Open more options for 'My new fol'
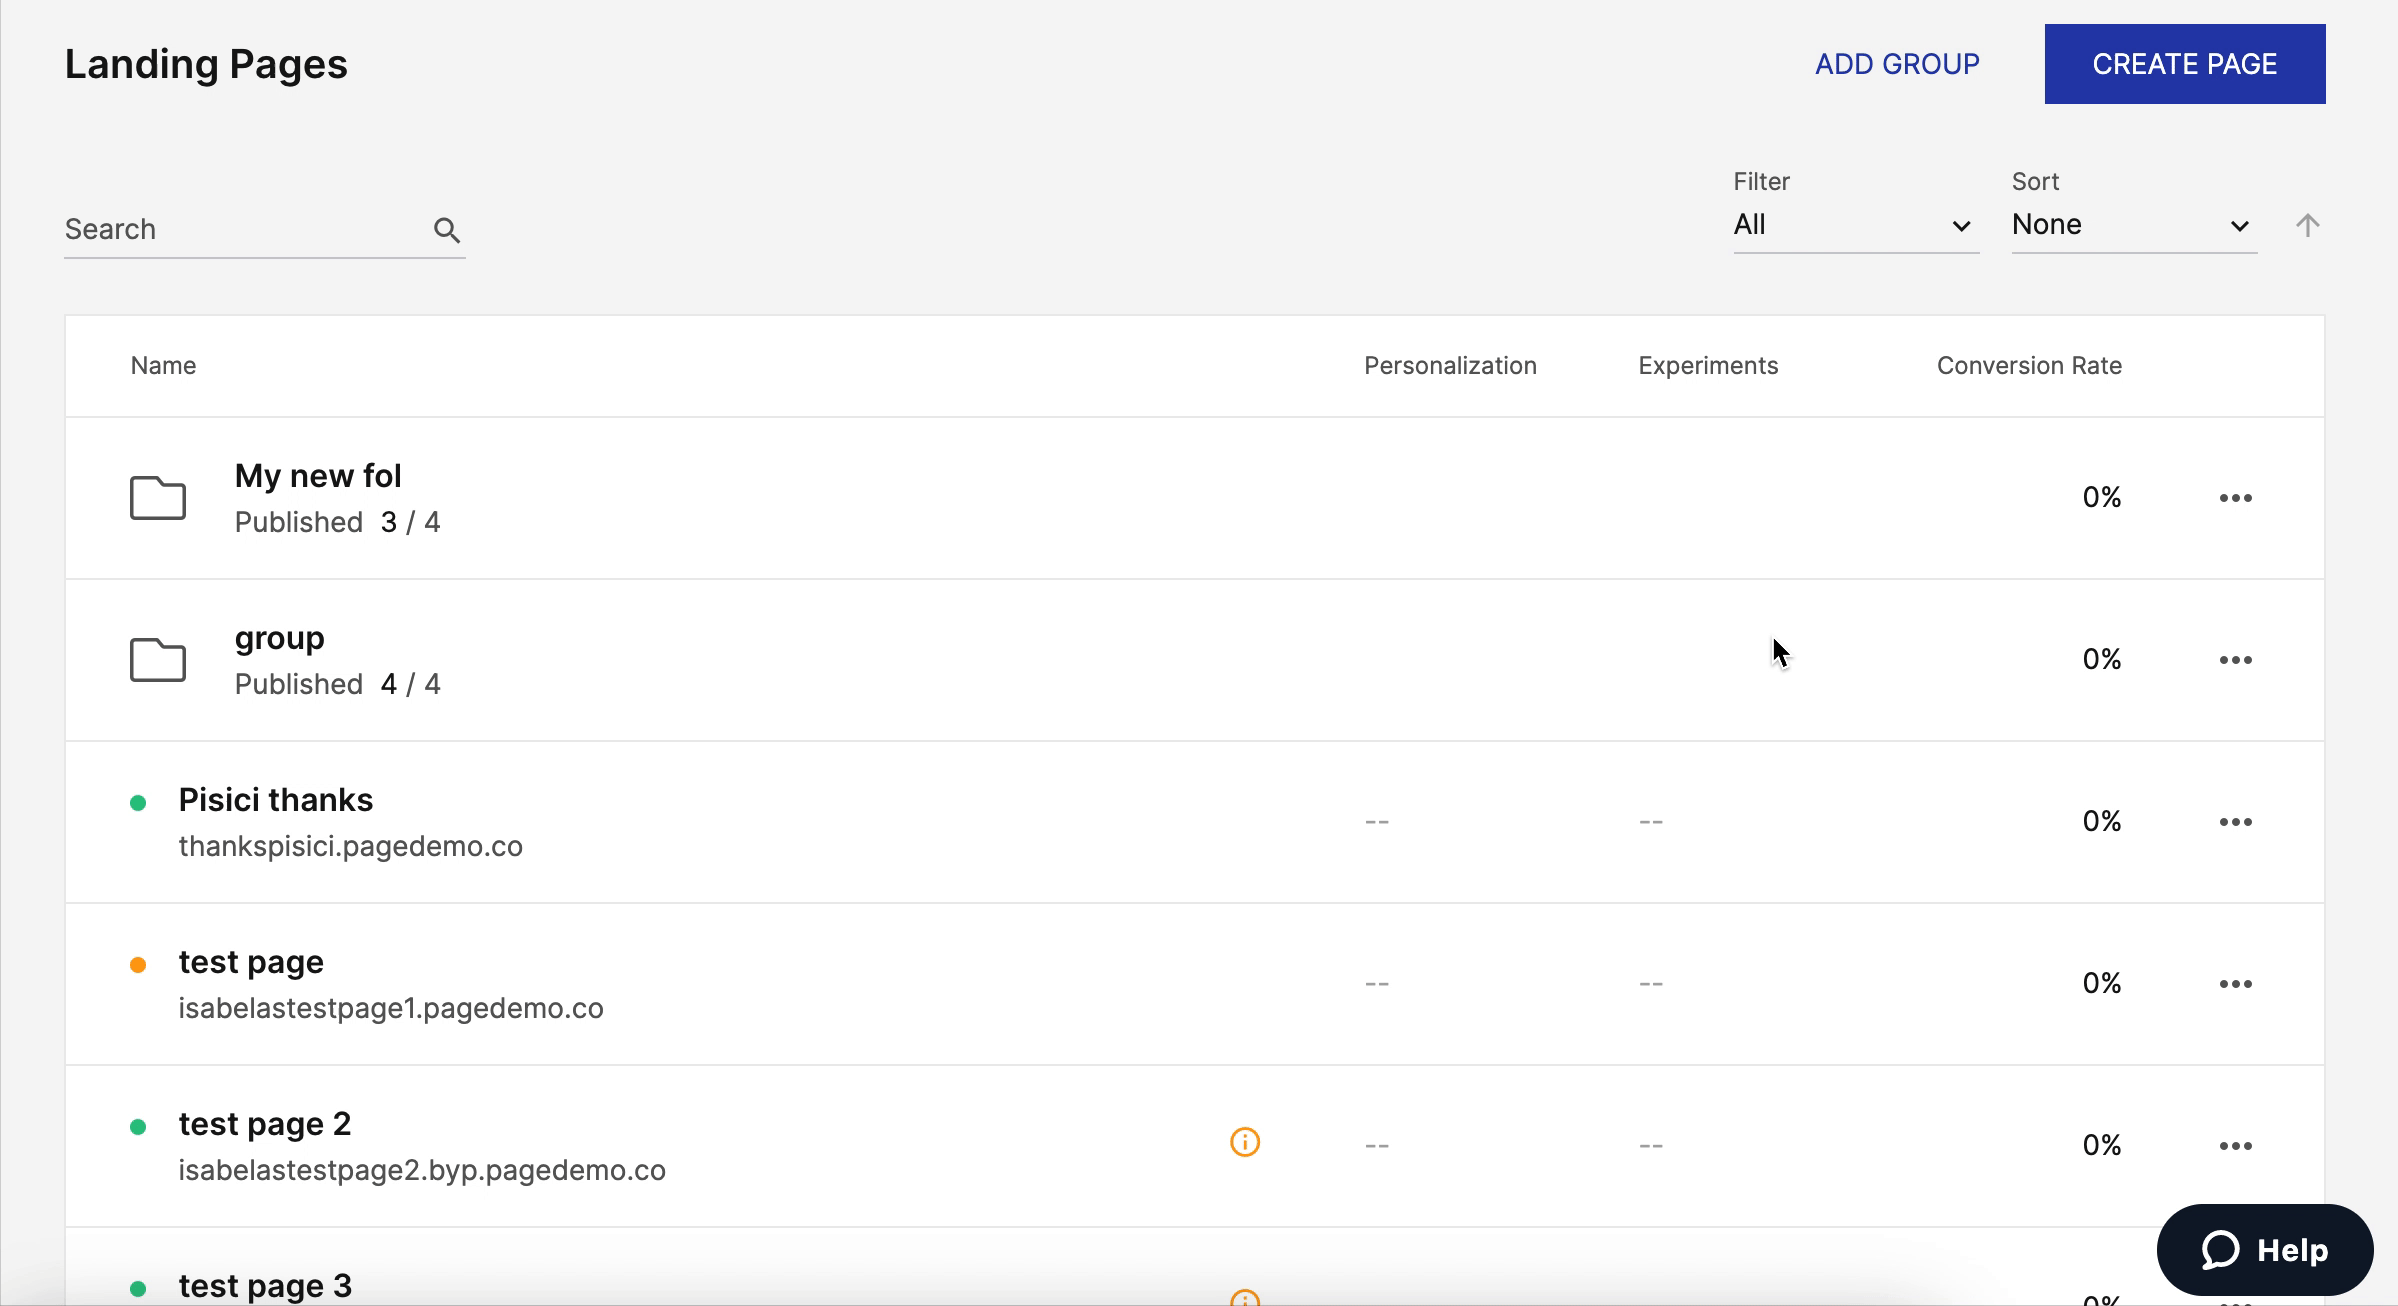This screenshot has height=1306, width=2398. [2236, 498]
